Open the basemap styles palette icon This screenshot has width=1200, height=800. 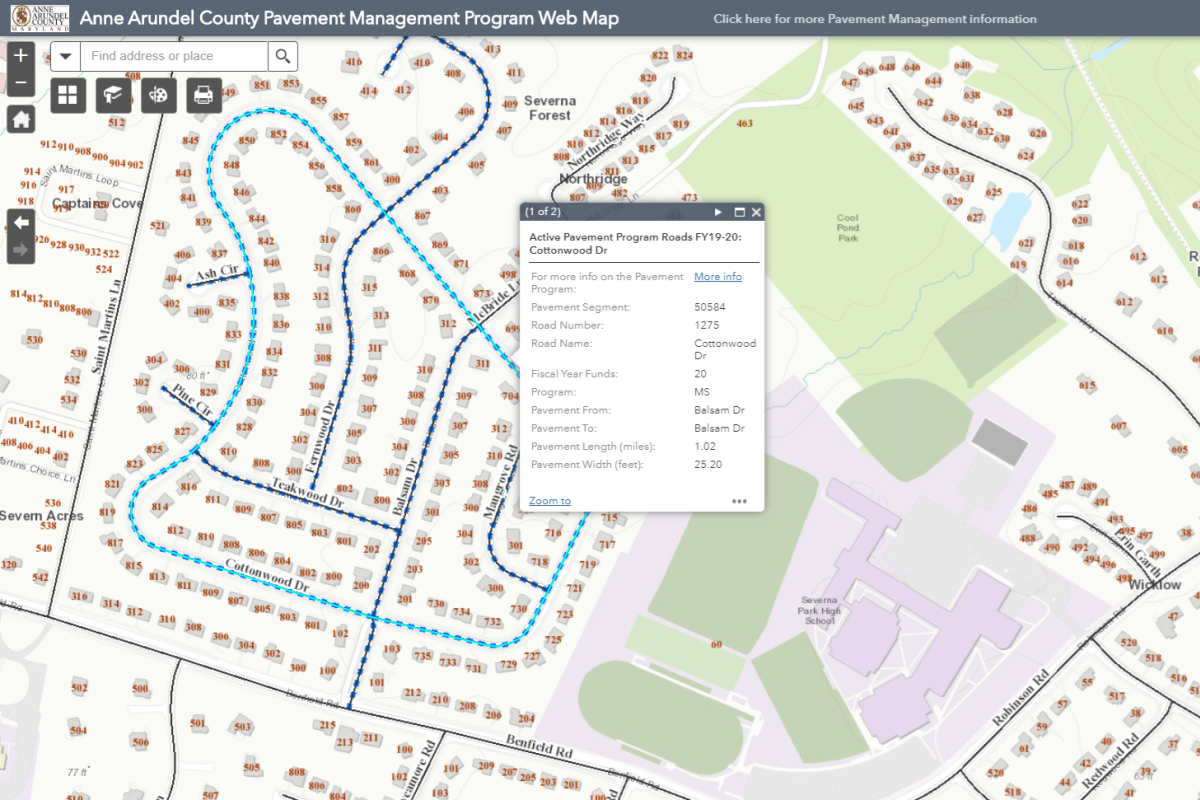click(158, 95)
